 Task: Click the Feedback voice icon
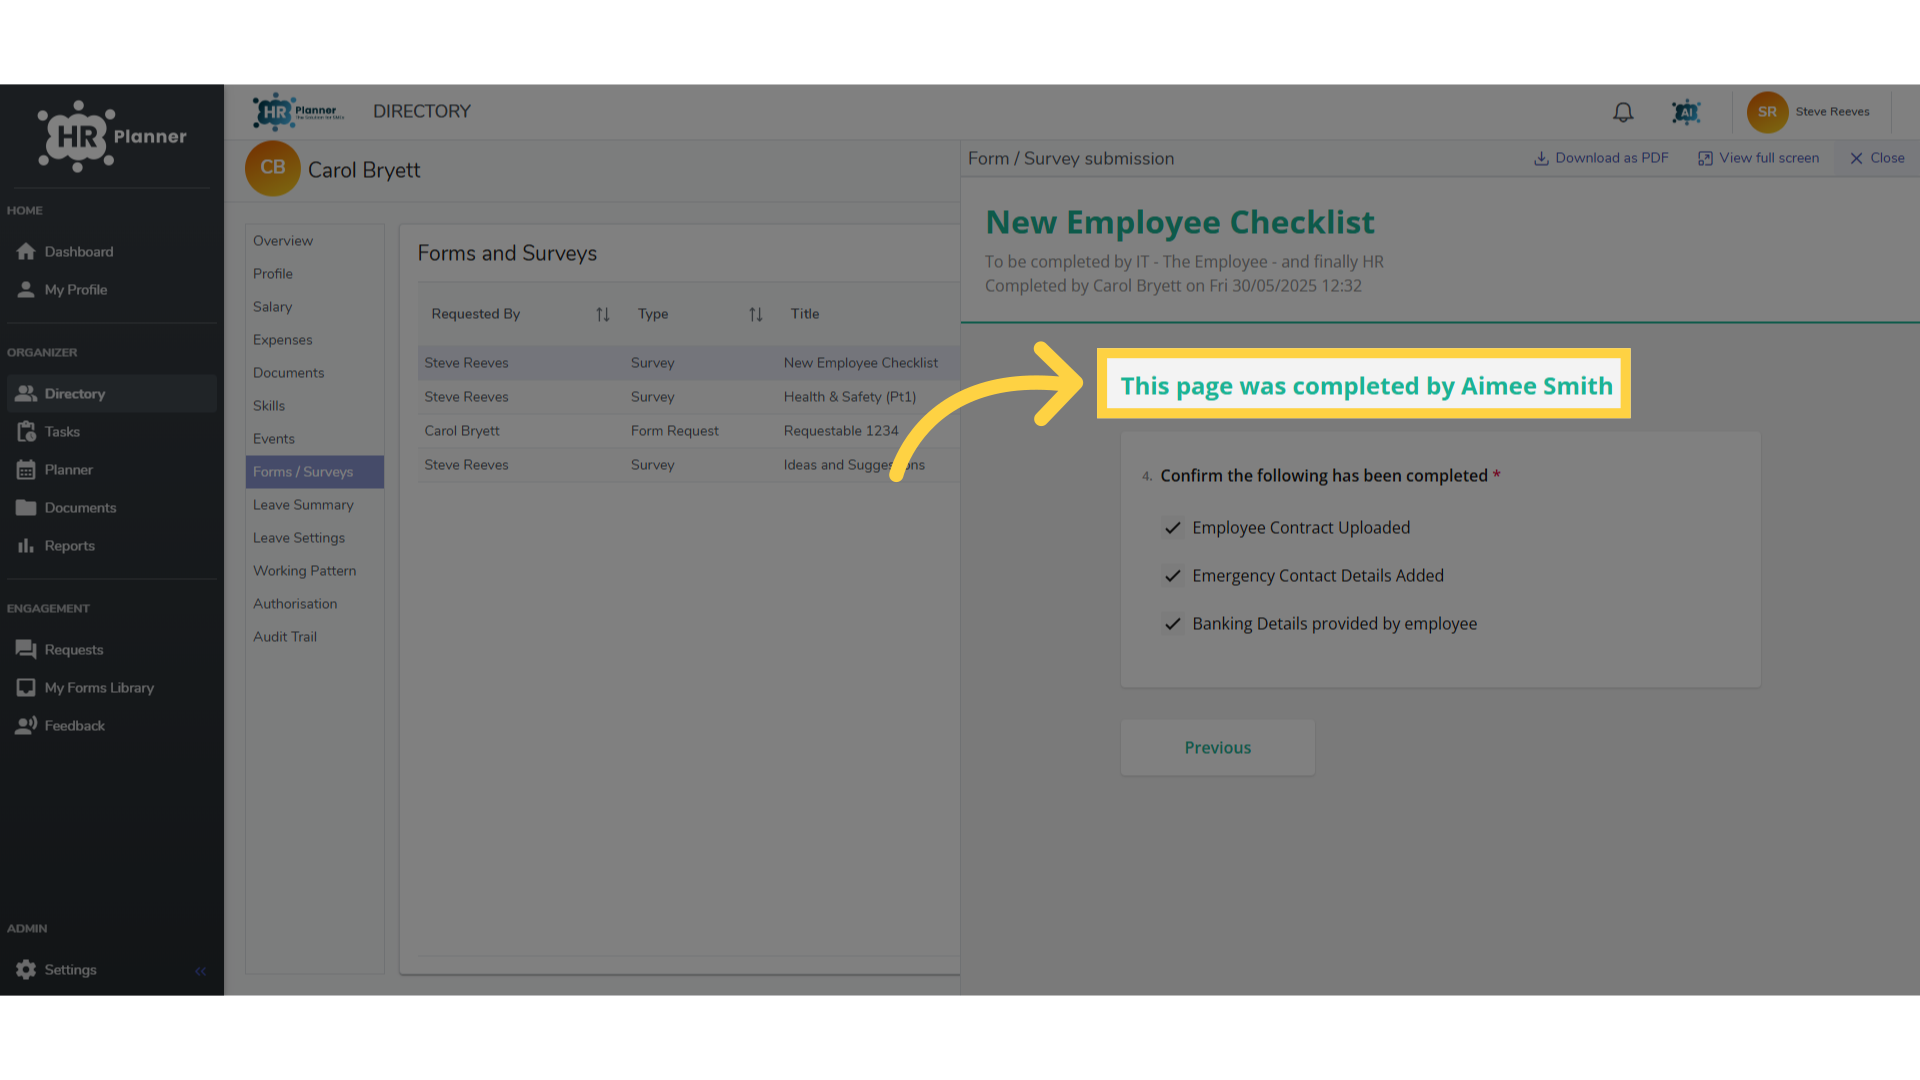coord(26,725)
